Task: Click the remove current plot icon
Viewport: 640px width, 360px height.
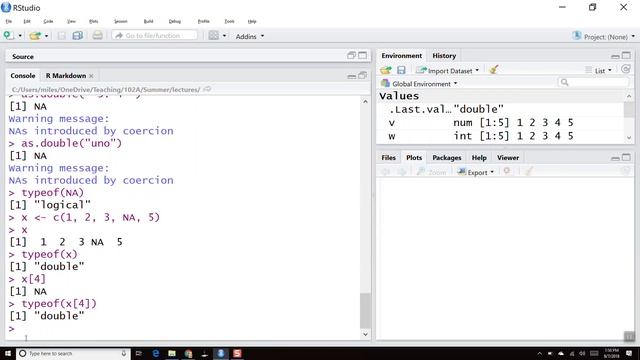Action: (507, 171)
